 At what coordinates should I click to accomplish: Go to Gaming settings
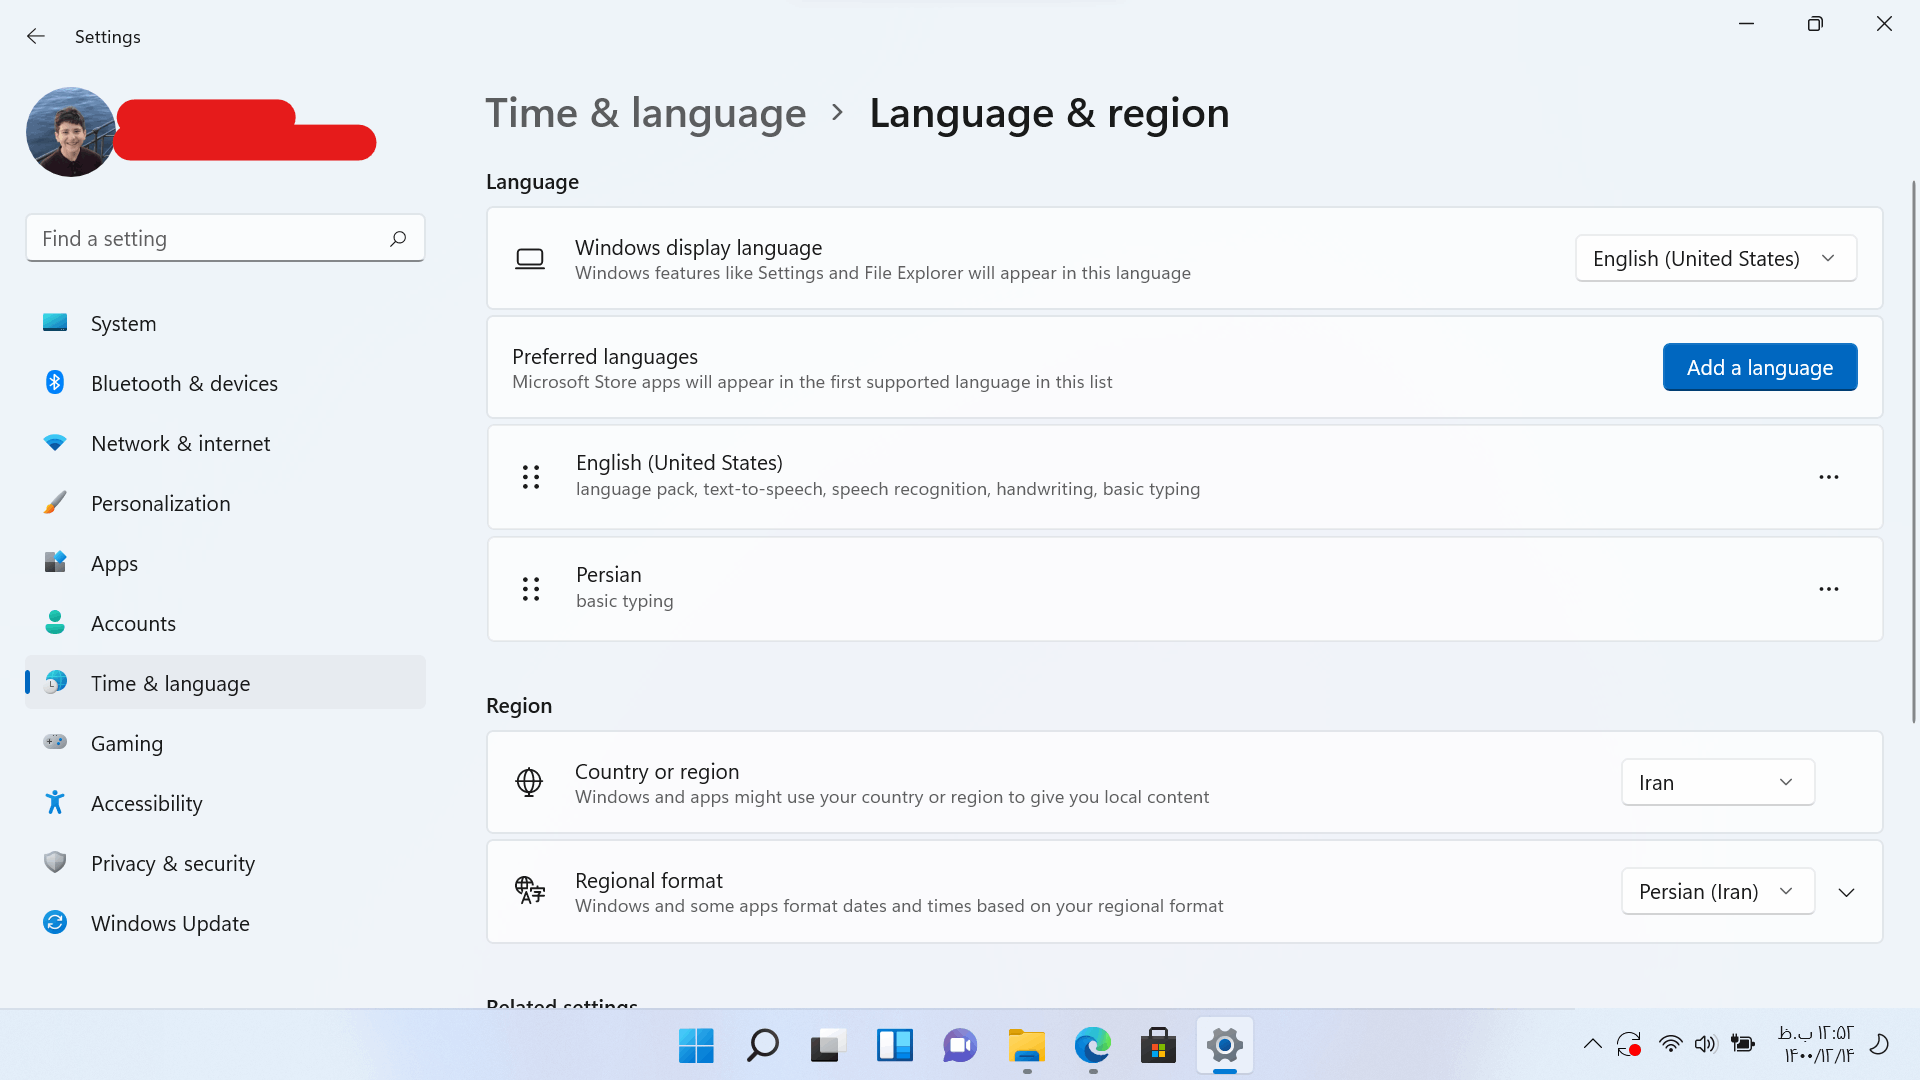226,743
